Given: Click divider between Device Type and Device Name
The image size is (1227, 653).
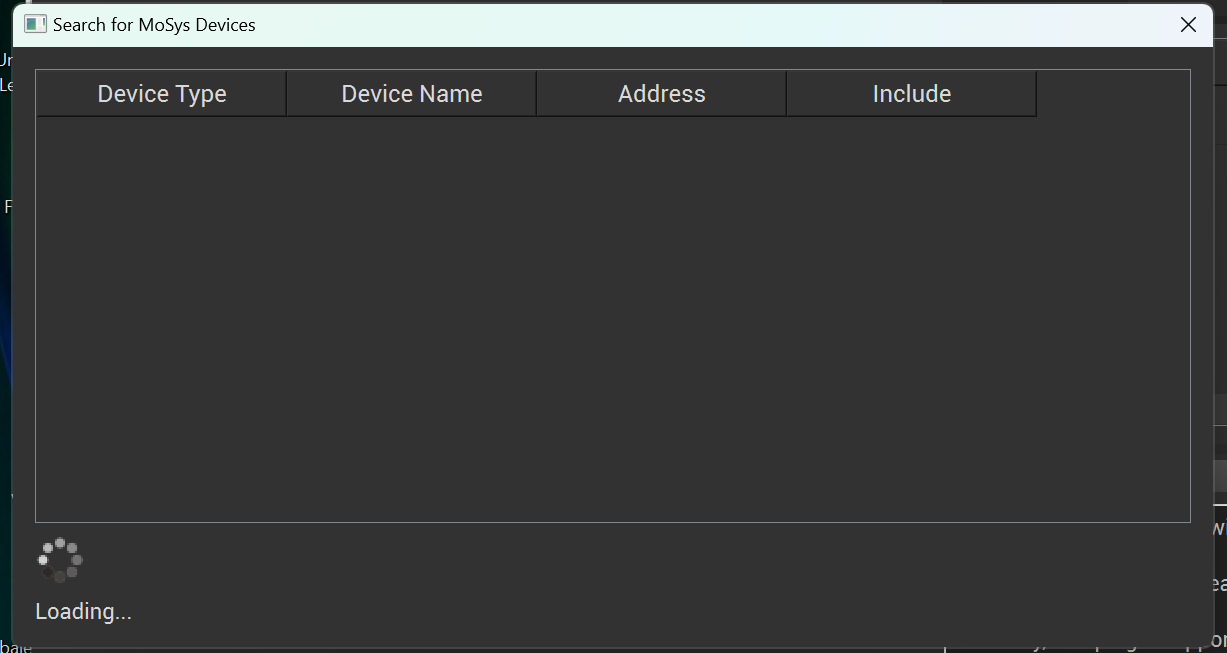Looking at the screenshot, I should [x=286, y=94].
